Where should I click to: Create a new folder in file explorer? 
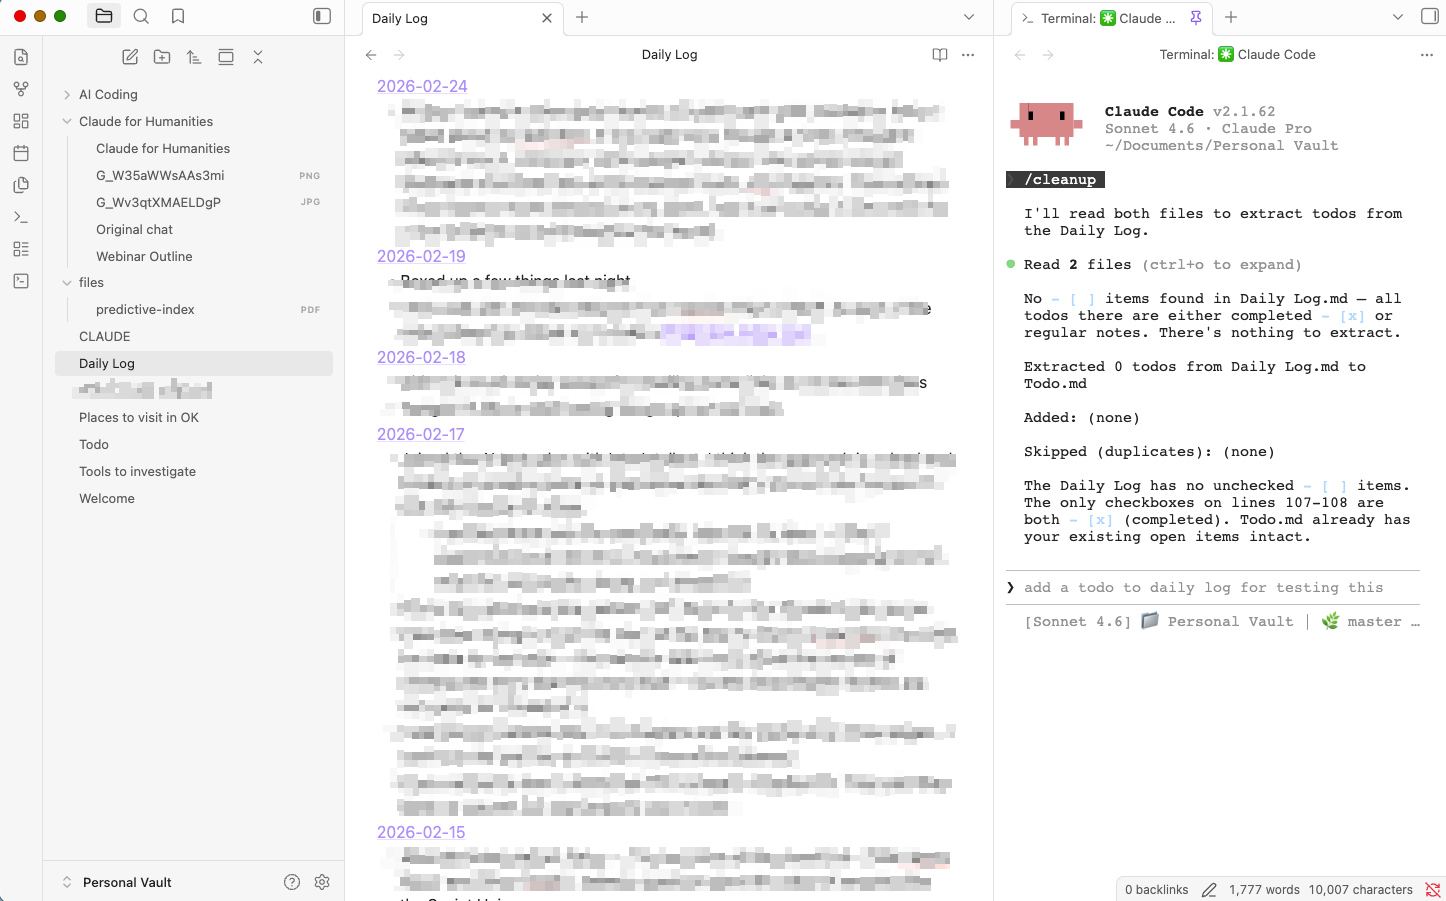click(162, 57)
